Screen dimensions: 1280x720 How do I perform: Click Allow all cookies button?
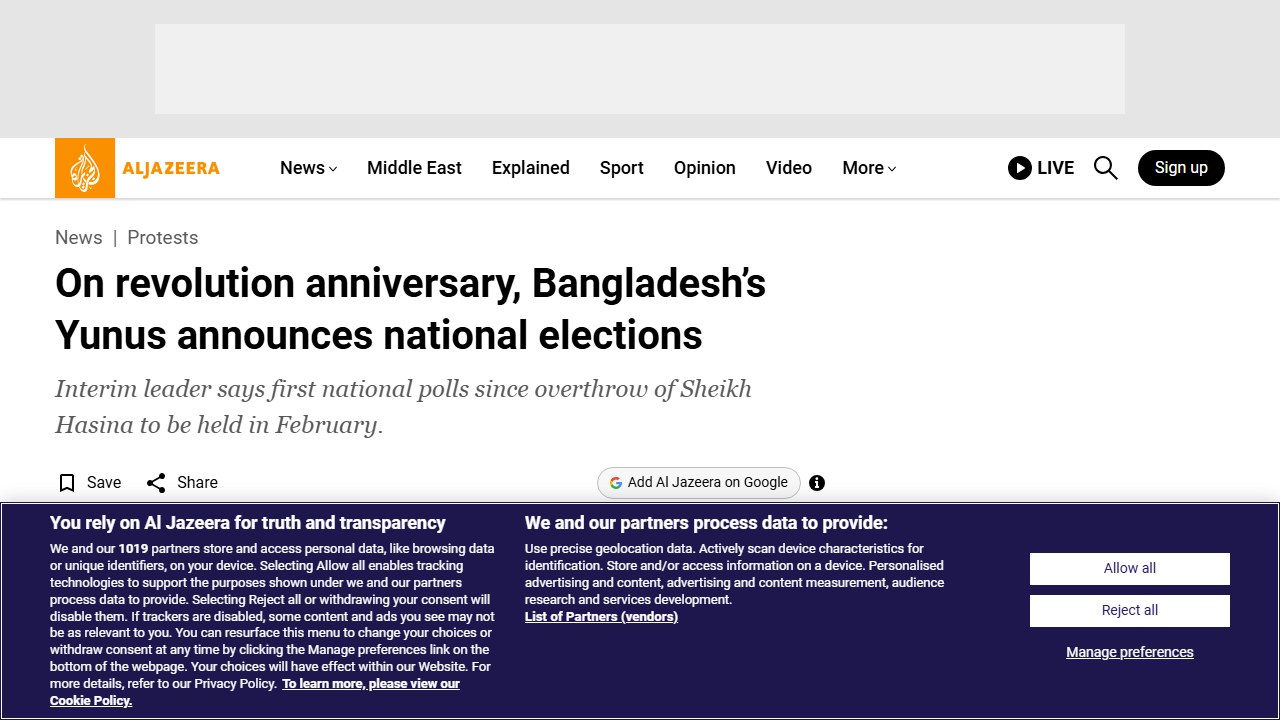(1130, 569)
